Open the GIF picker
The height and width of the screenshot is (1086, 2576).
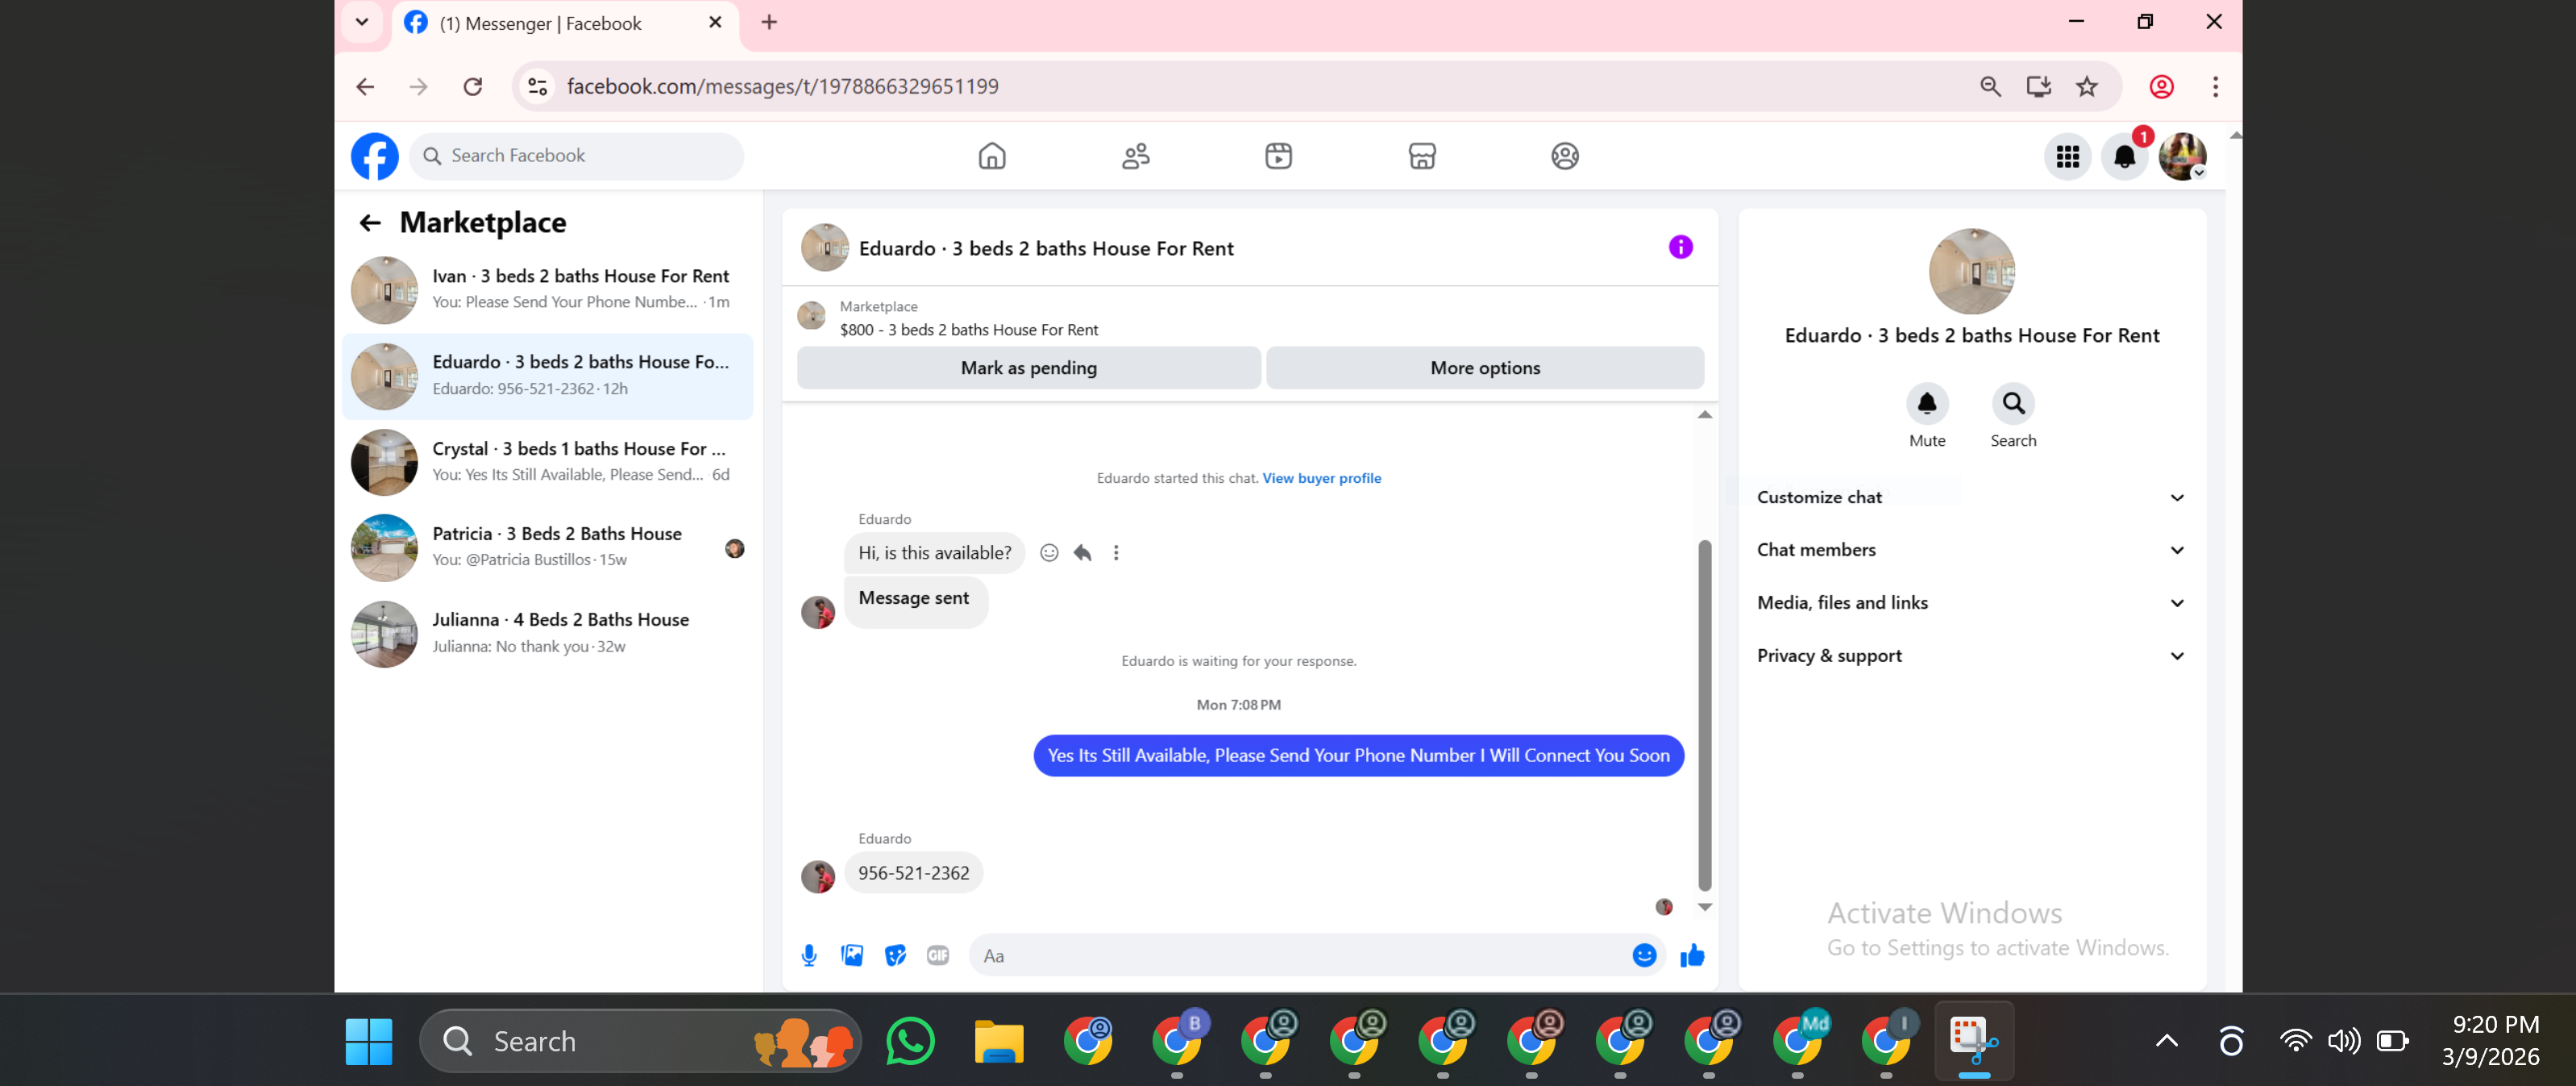(937, 955)
